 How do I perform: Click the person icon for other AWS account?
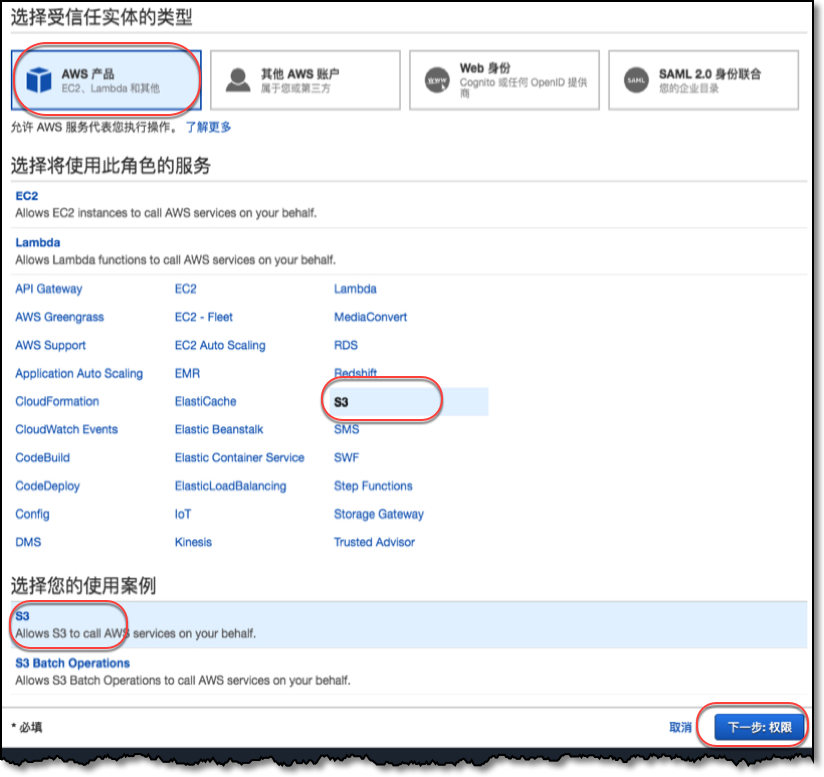pyautogui.click(x=238, y=80)
